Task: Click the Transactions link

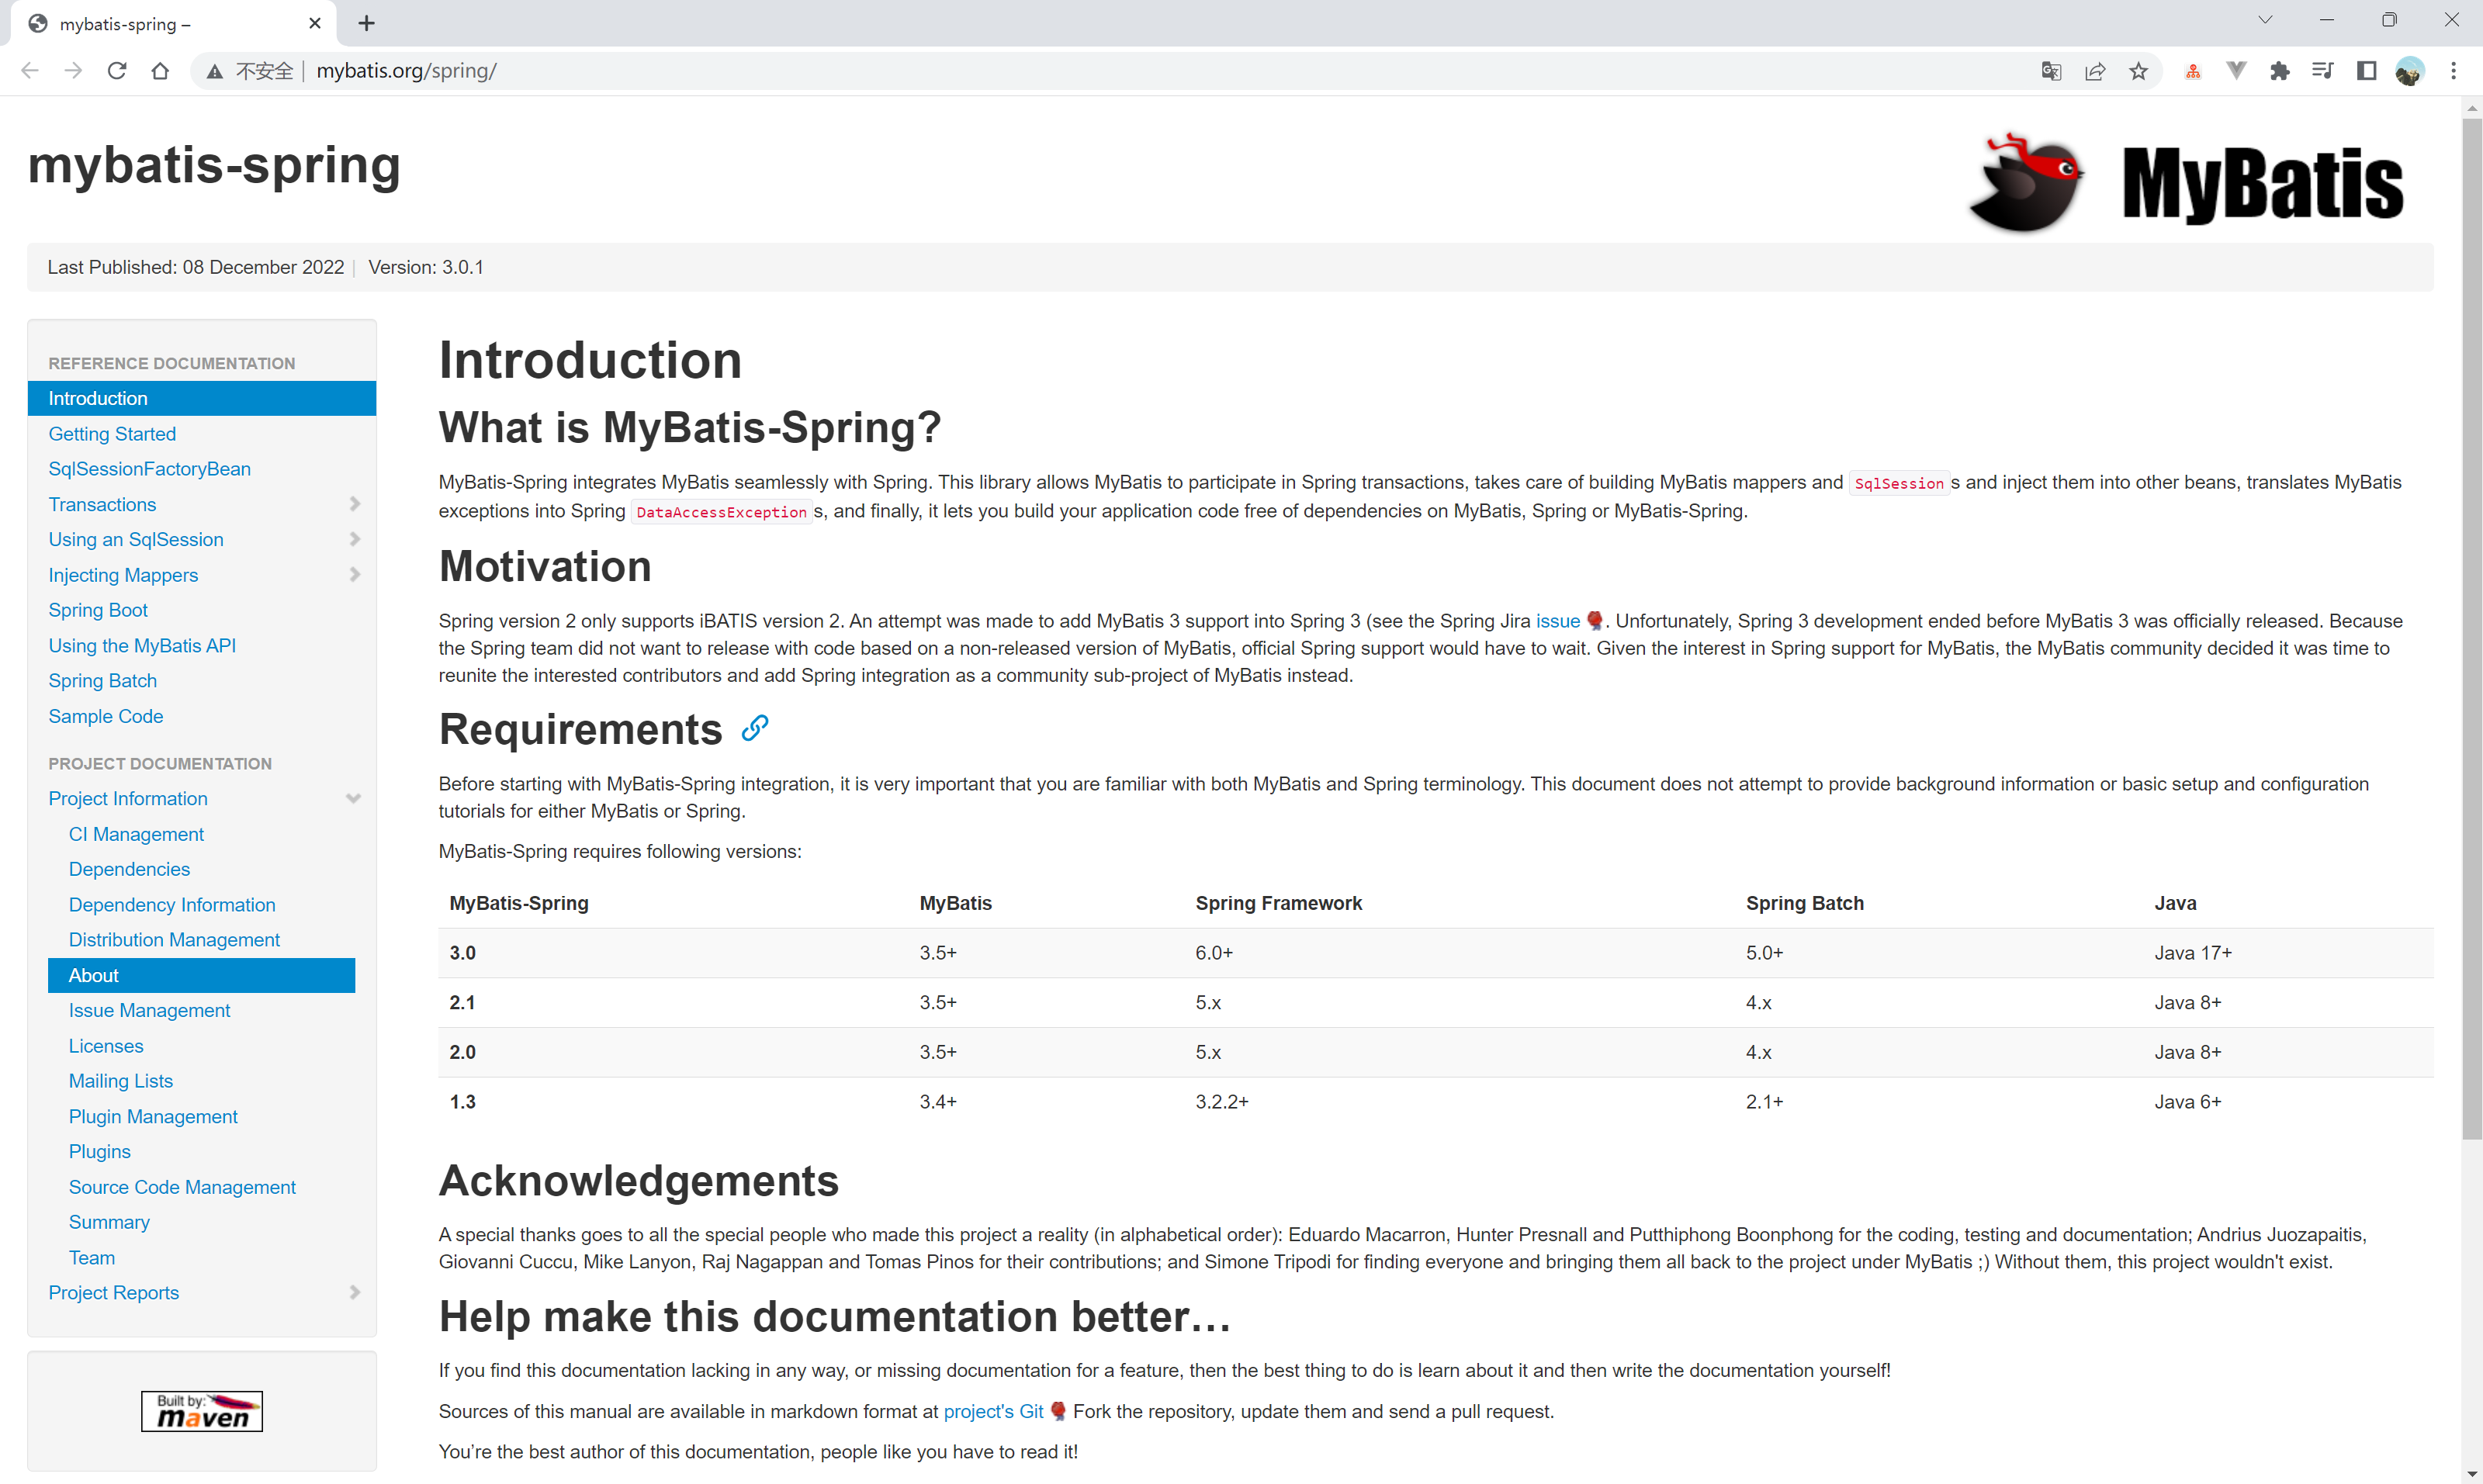Action: (102, 504)
